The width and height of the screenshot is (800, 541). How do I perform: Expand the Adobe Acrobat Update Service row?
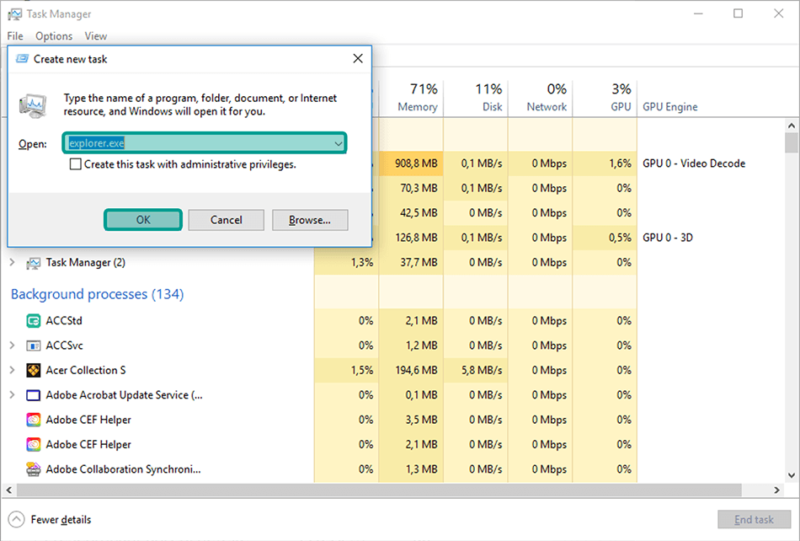[x=12, y=395]
